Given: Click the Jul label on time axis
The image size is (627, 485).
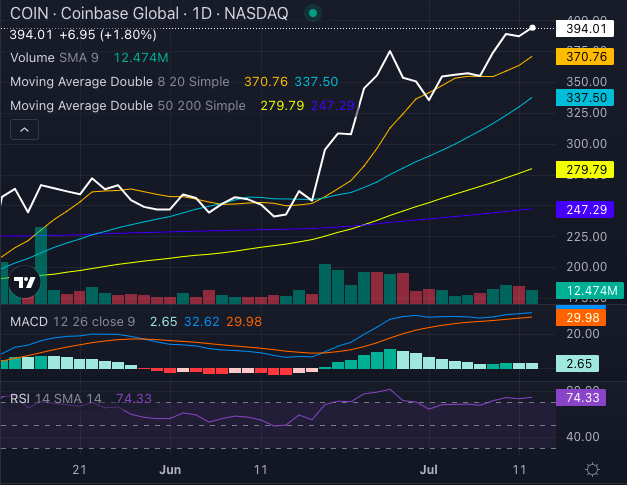Looking at the screenshot, I should click(x=429, y=469).
